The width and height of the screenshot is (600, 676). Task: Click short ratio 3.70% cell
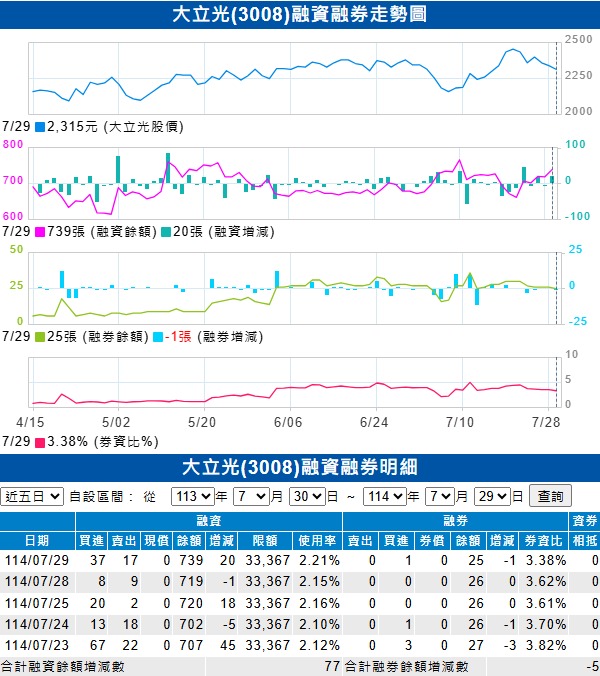[x=546, y=624]
